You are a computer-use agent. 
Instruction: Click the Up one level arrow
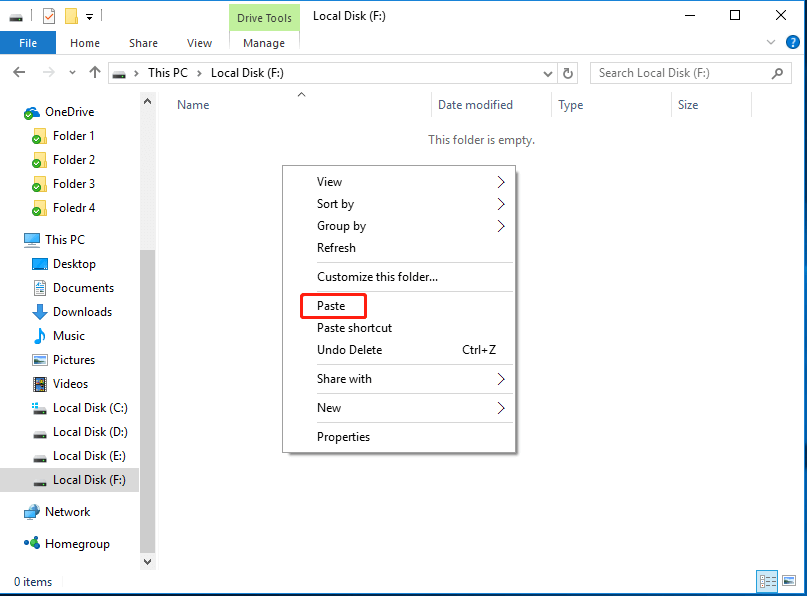[95, 73]
